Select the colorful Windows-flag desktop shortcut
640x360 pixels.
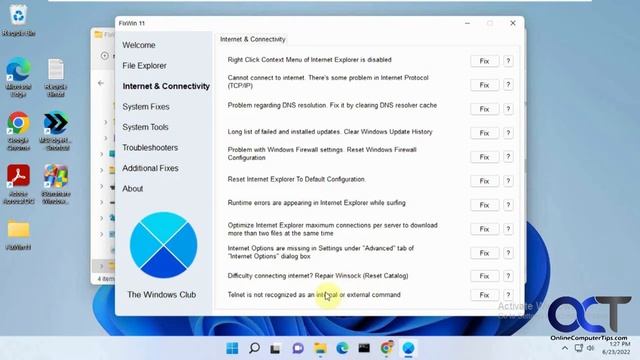pyautogui.click(x=56, y=184)
